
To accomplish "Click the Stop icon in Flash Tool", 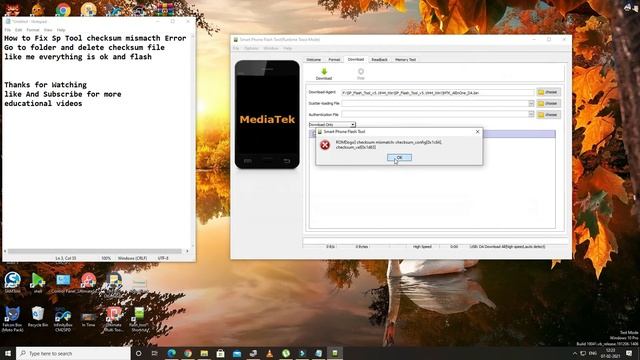I will 361,73.
